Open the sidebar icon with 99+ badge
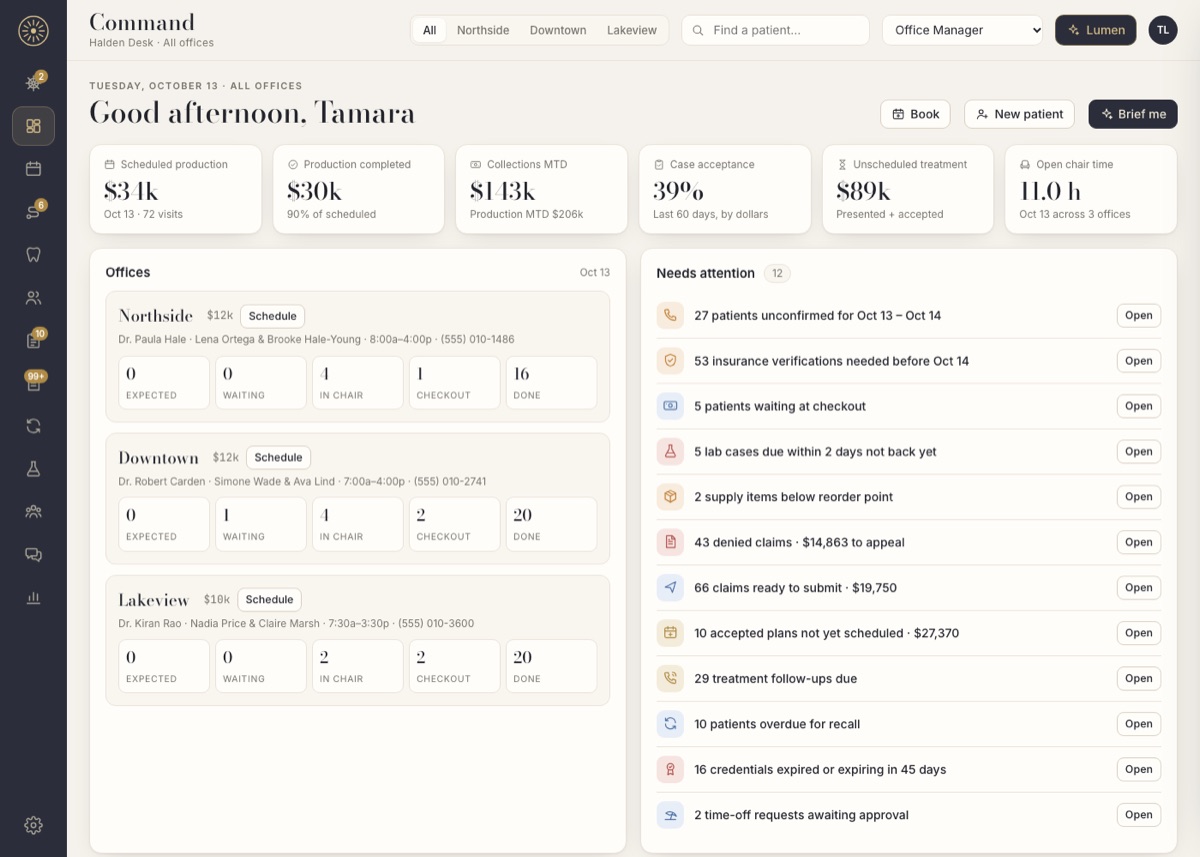Screen dimensions: 1200x857 pyautogui.click(x=33, y=383)
